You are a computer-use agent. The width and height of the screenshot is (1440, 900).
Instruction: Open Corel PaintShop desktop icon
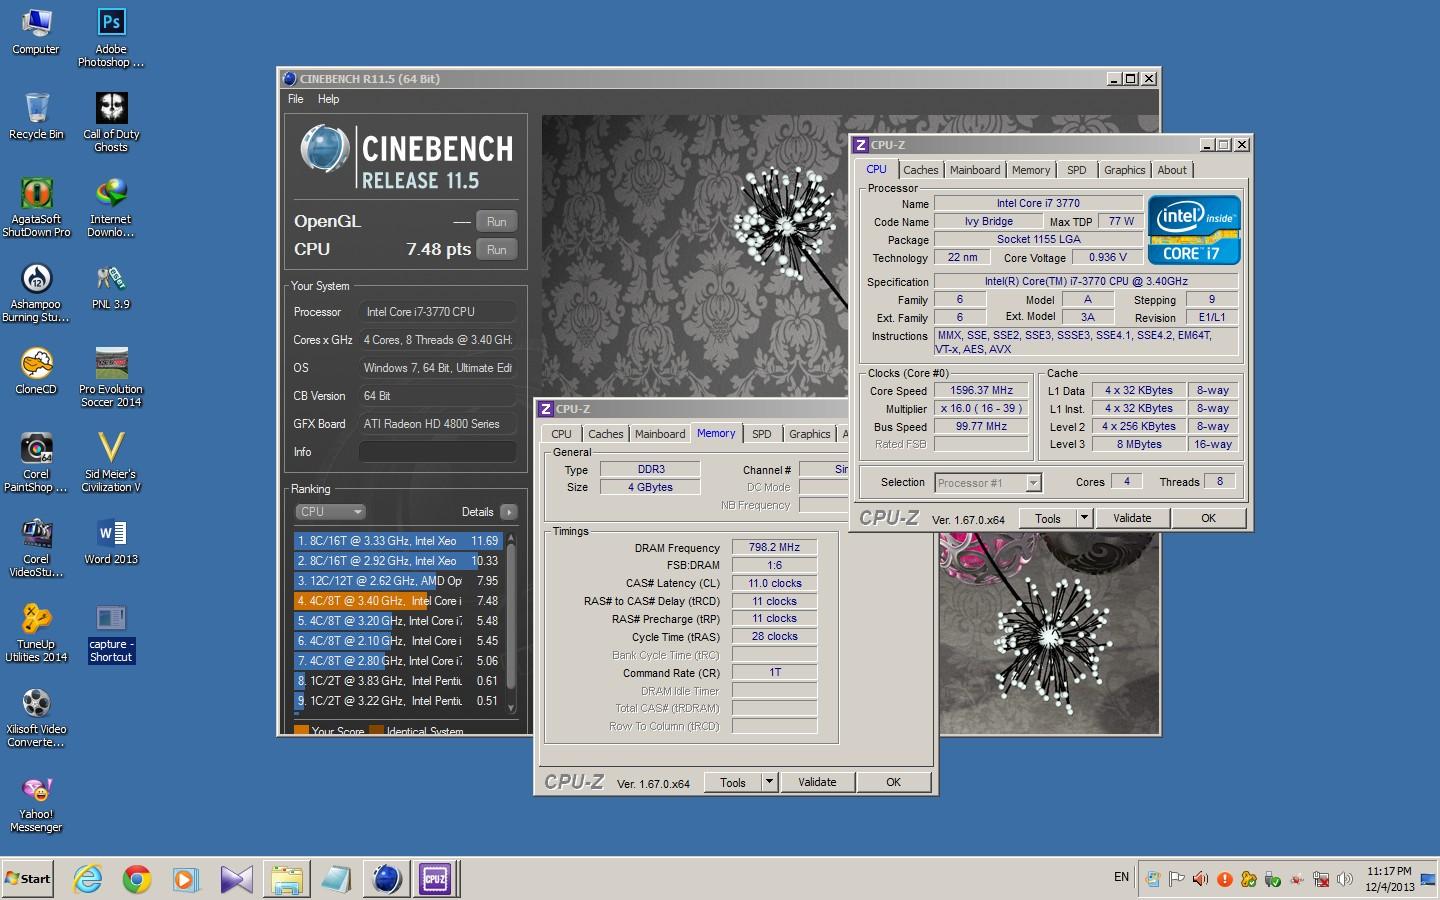(36, 462)
